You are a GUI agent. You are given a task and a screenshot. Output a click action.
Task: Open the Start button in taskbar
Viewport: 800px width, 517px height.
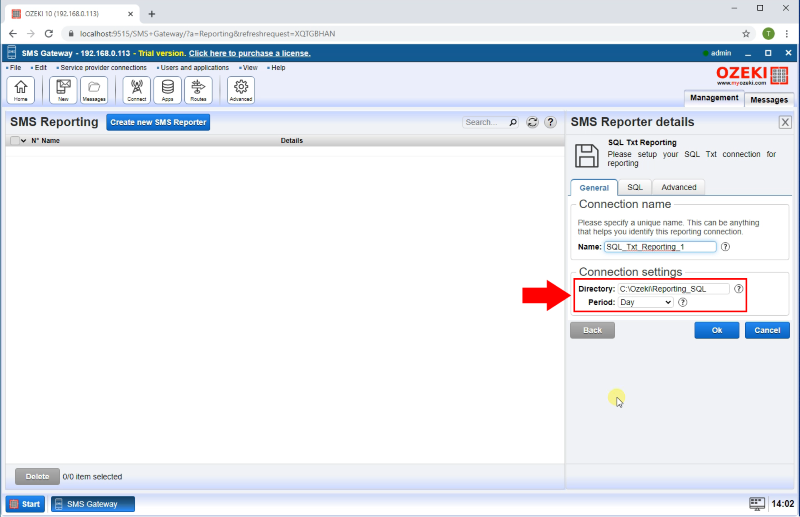click(26, 504)
